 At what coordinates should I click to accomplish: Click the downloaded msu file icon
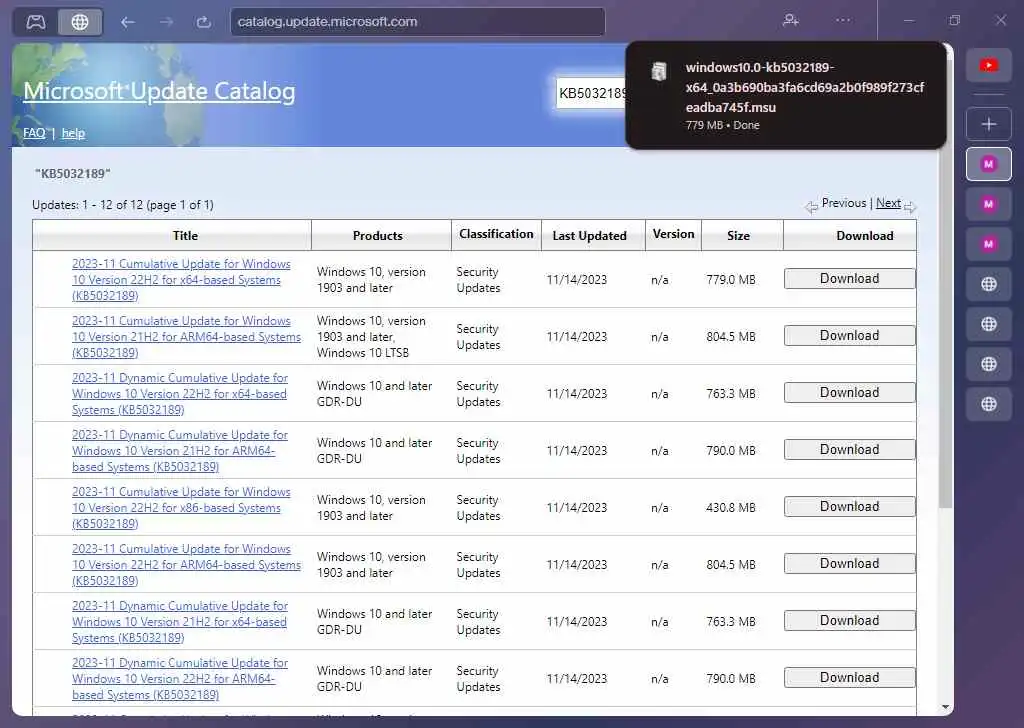(659, 71)
